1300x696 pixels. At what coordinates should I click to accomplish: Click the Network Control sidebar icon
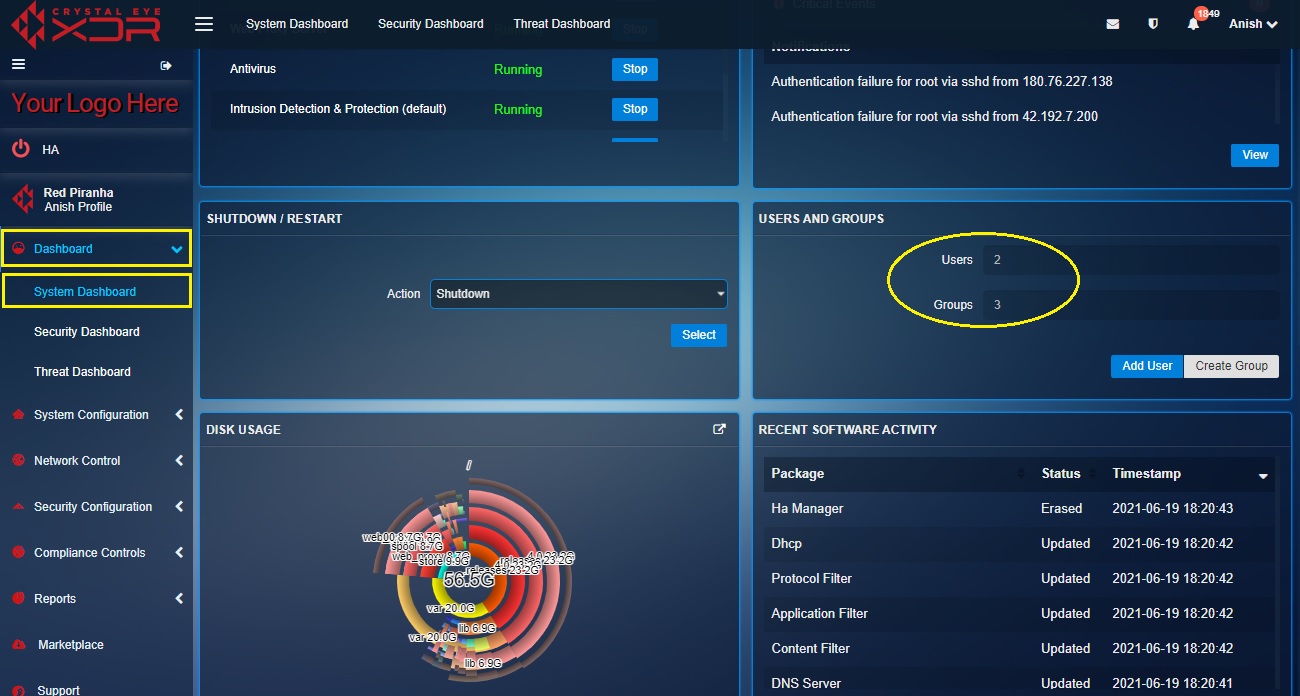coord(17,461)
